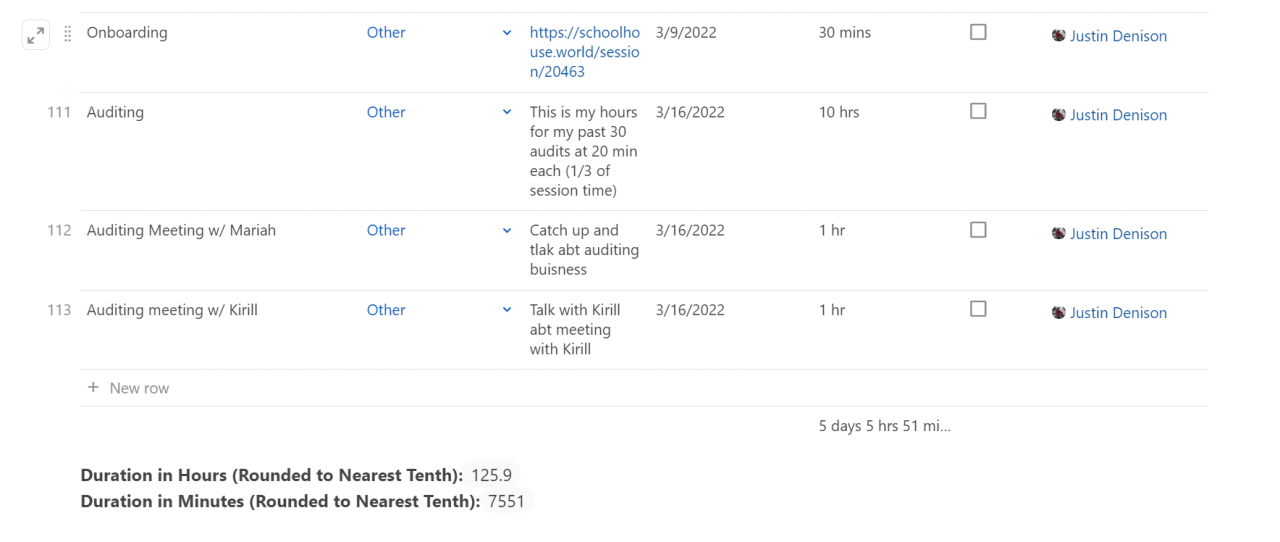Open Justin Denison's profile in Auditing row
The width and height of the screenshot is (1280, 542).
(1118, 115)
